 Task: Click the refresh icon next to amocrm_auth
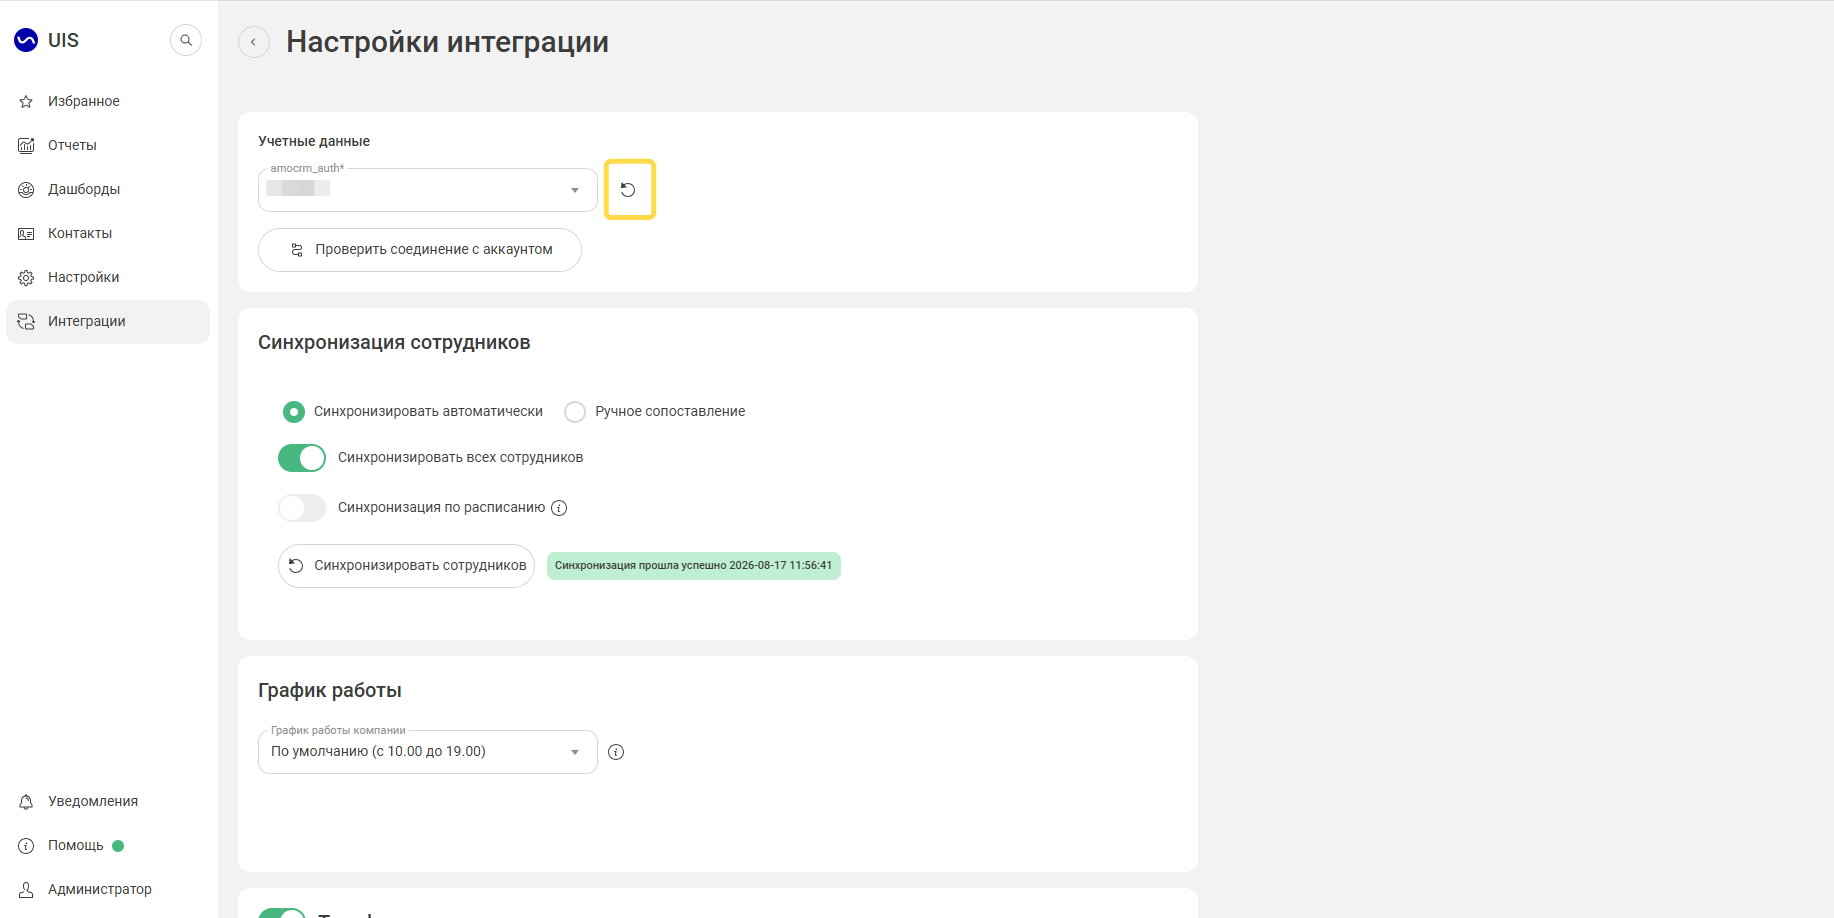coord(629,190)
